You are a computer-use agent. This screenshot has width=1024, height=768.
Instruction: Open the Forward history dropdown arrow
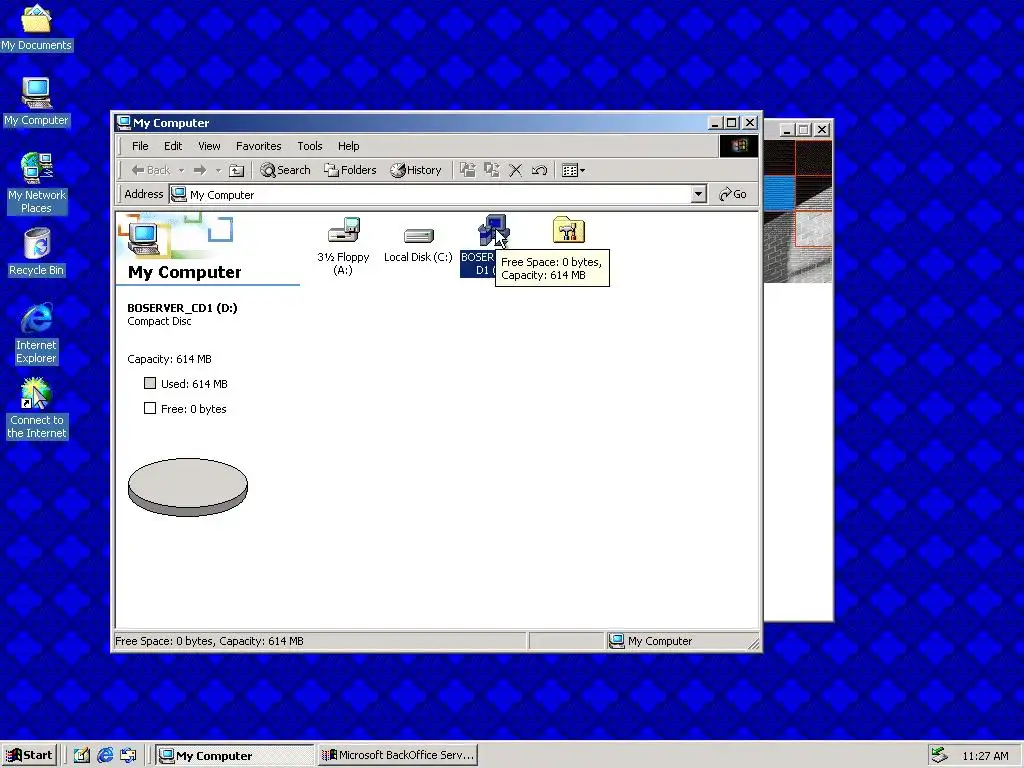[218, 170]
